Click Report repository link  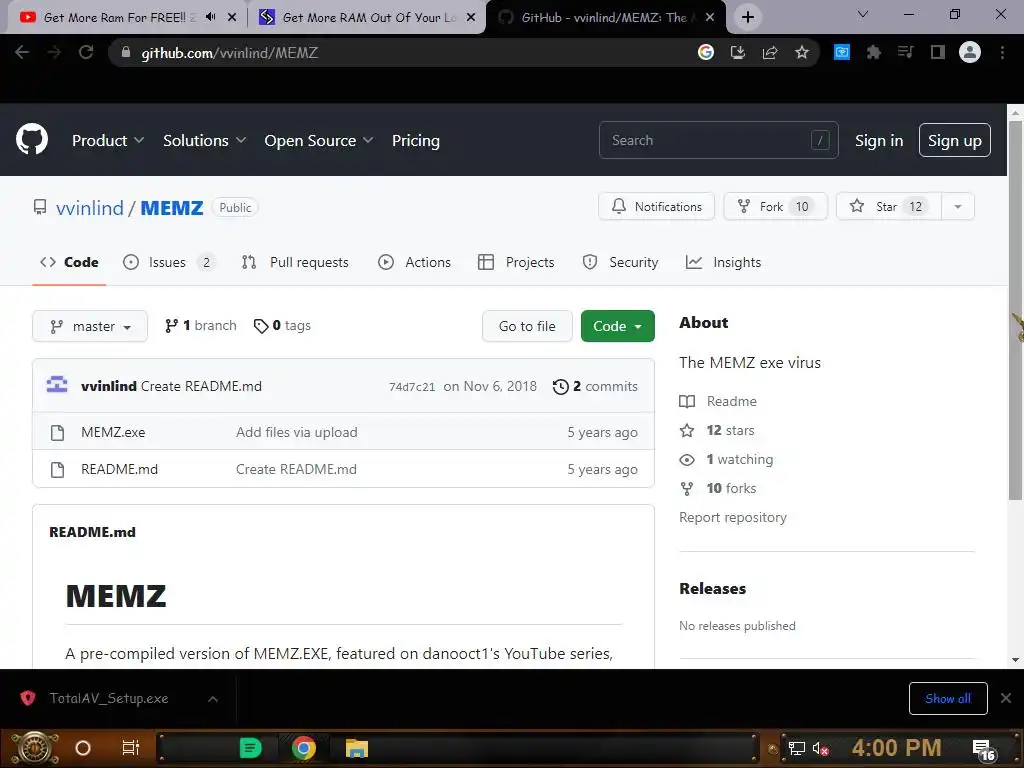tap(733, 517)
